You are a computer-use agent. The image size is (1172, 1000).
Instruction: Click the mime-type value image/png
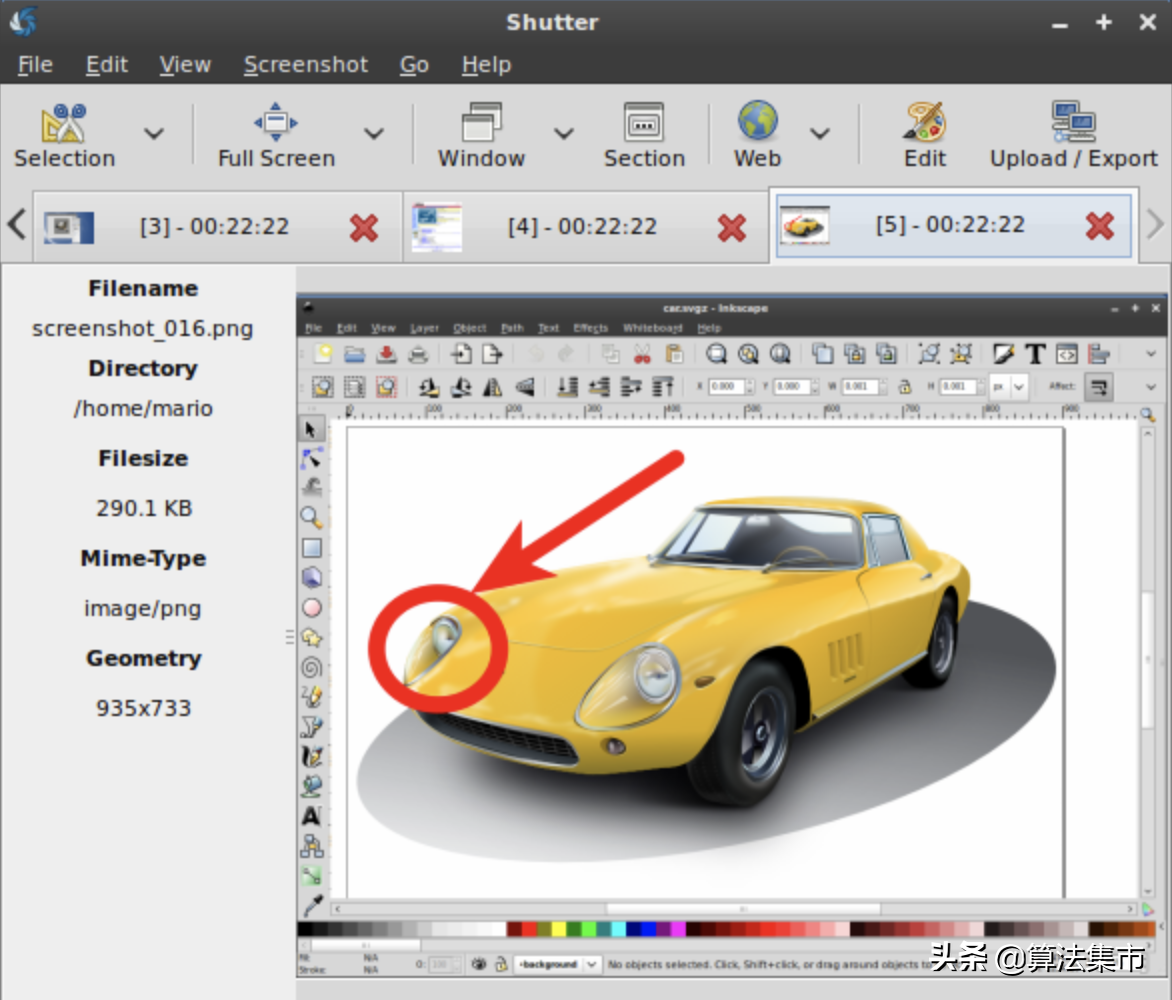(x=143, y=608)
